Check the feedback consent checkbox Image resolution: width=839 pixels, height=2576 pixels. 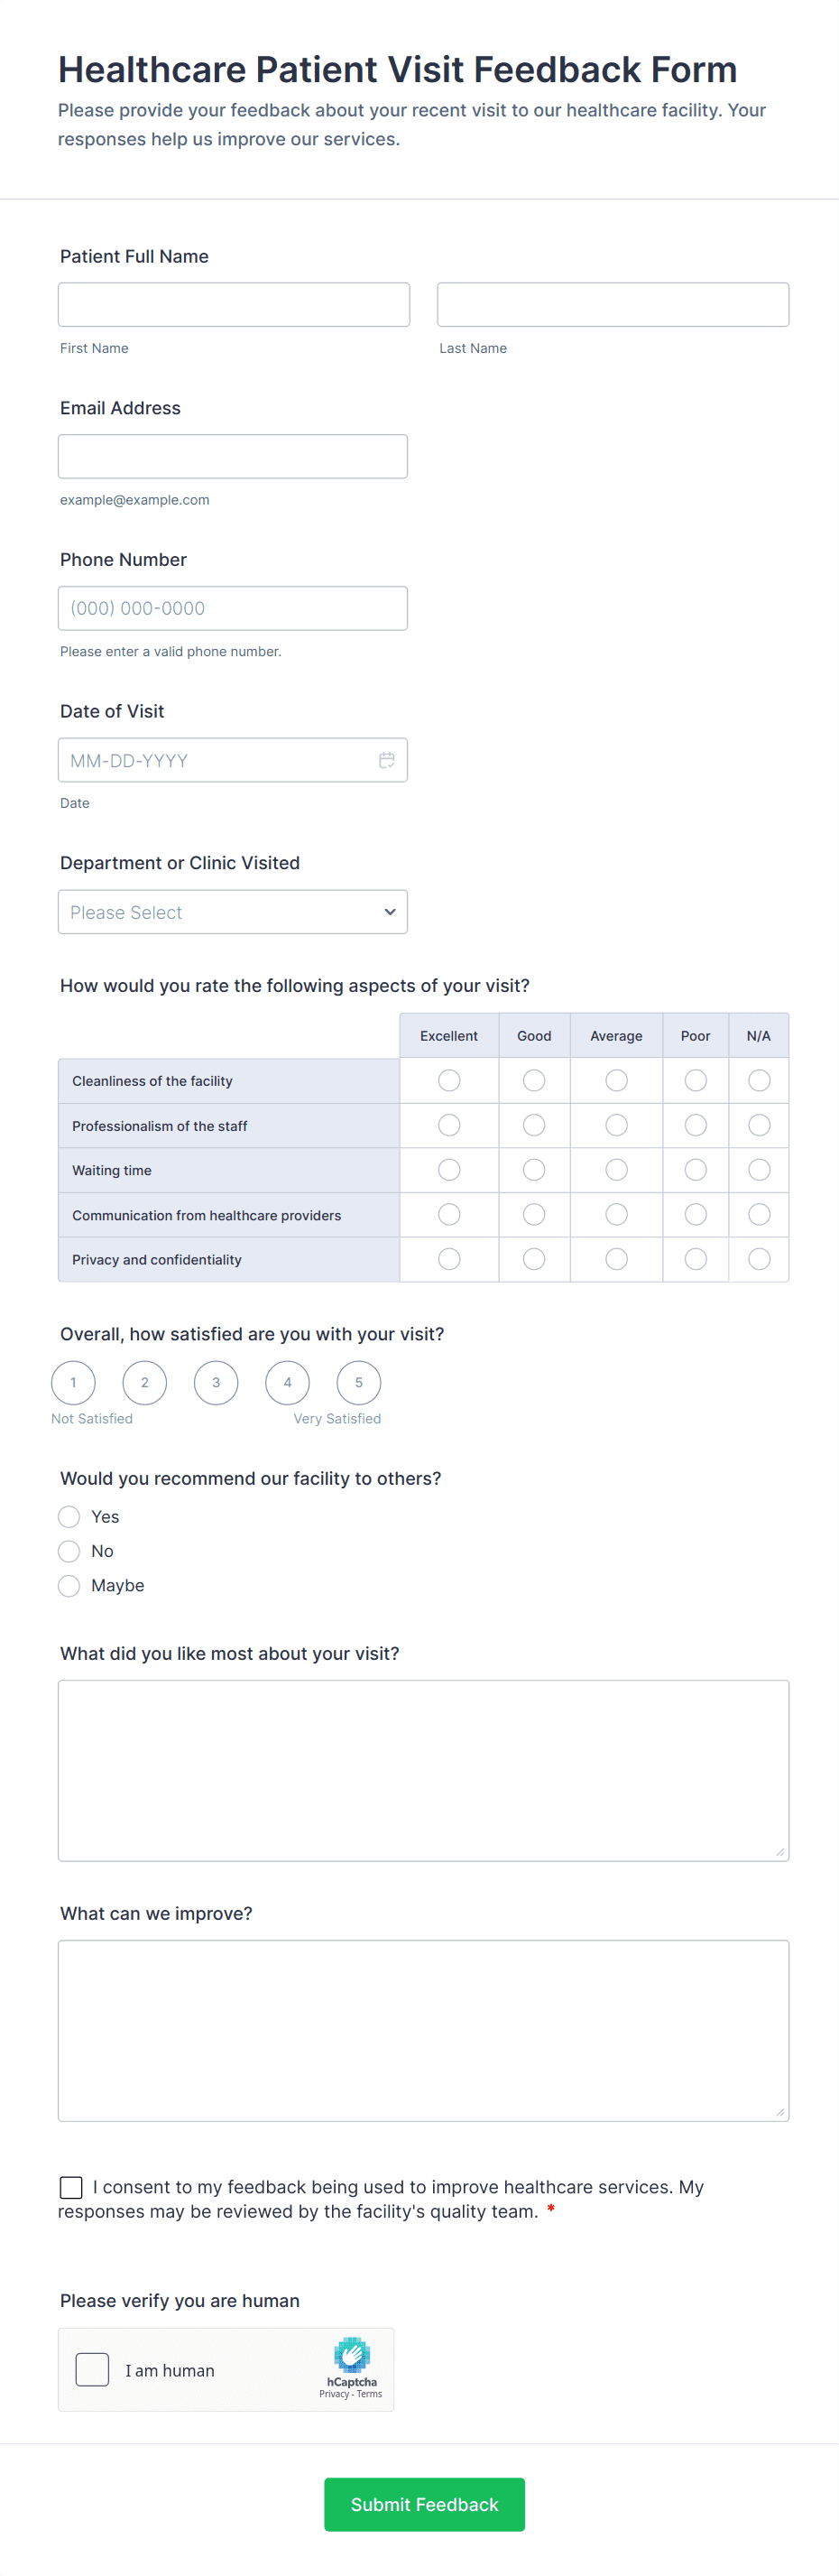tap(71, 2187)
